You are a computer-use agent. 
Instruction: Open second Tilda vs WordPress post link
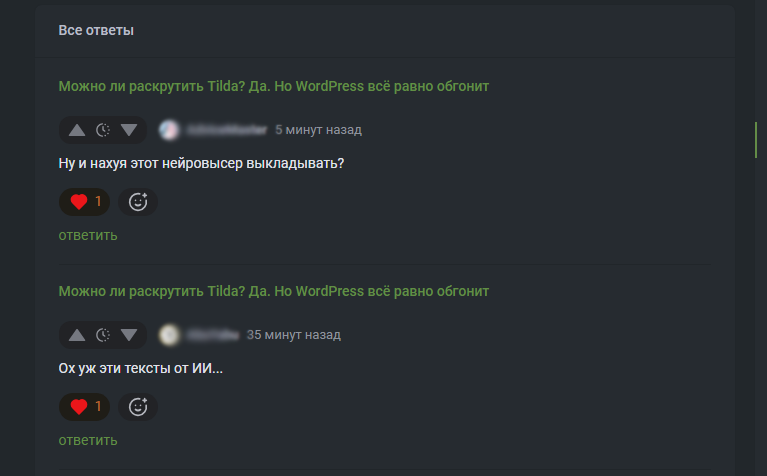[273, 291]
